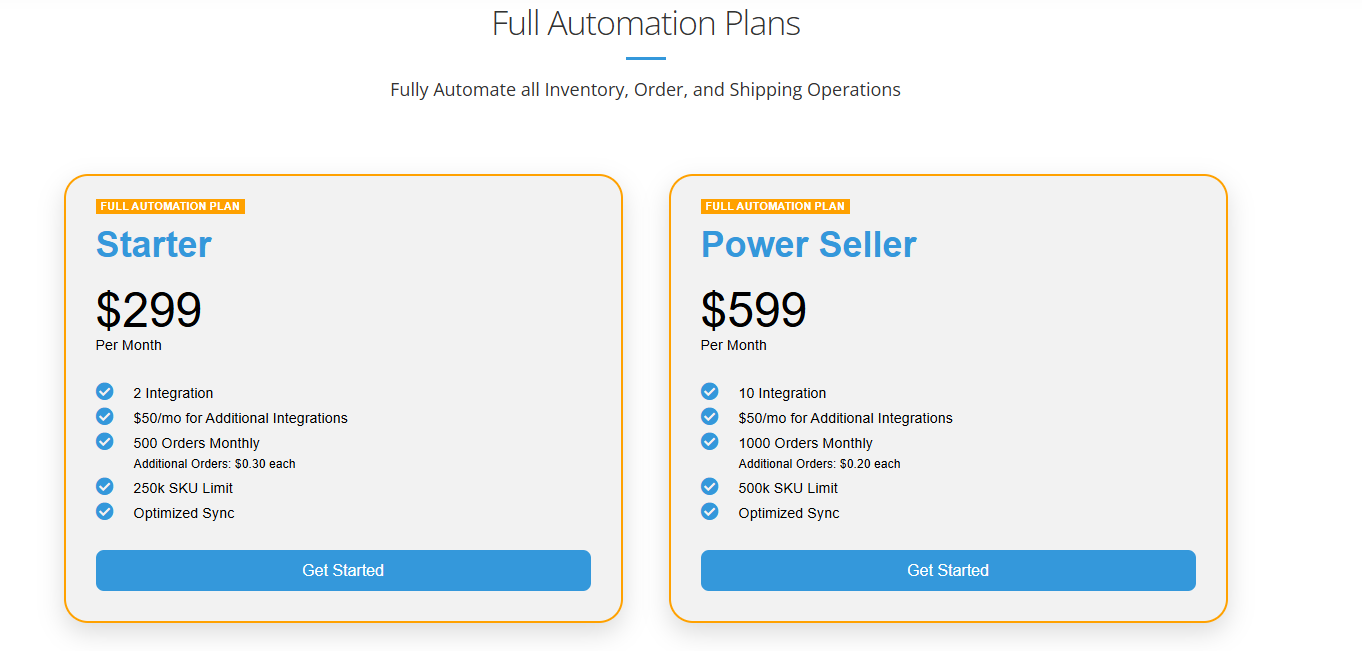Click checkmark icon beside 500k SKU Limit
Screen dimensions: 1362x651
(710, 486)
